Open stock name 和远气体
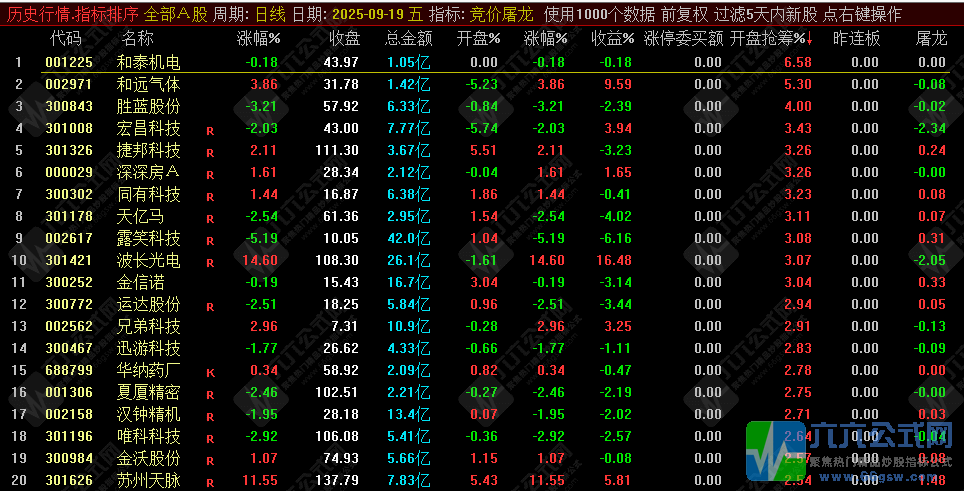Viewport: 964px width, 491px height. pos(148,84)
